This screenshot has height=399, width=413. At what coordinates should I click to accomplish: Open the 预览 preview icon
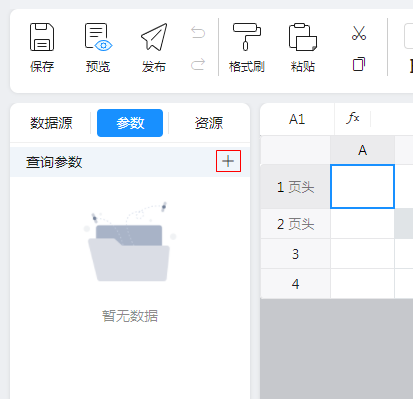pyautogui.click(x=98, y=37)
